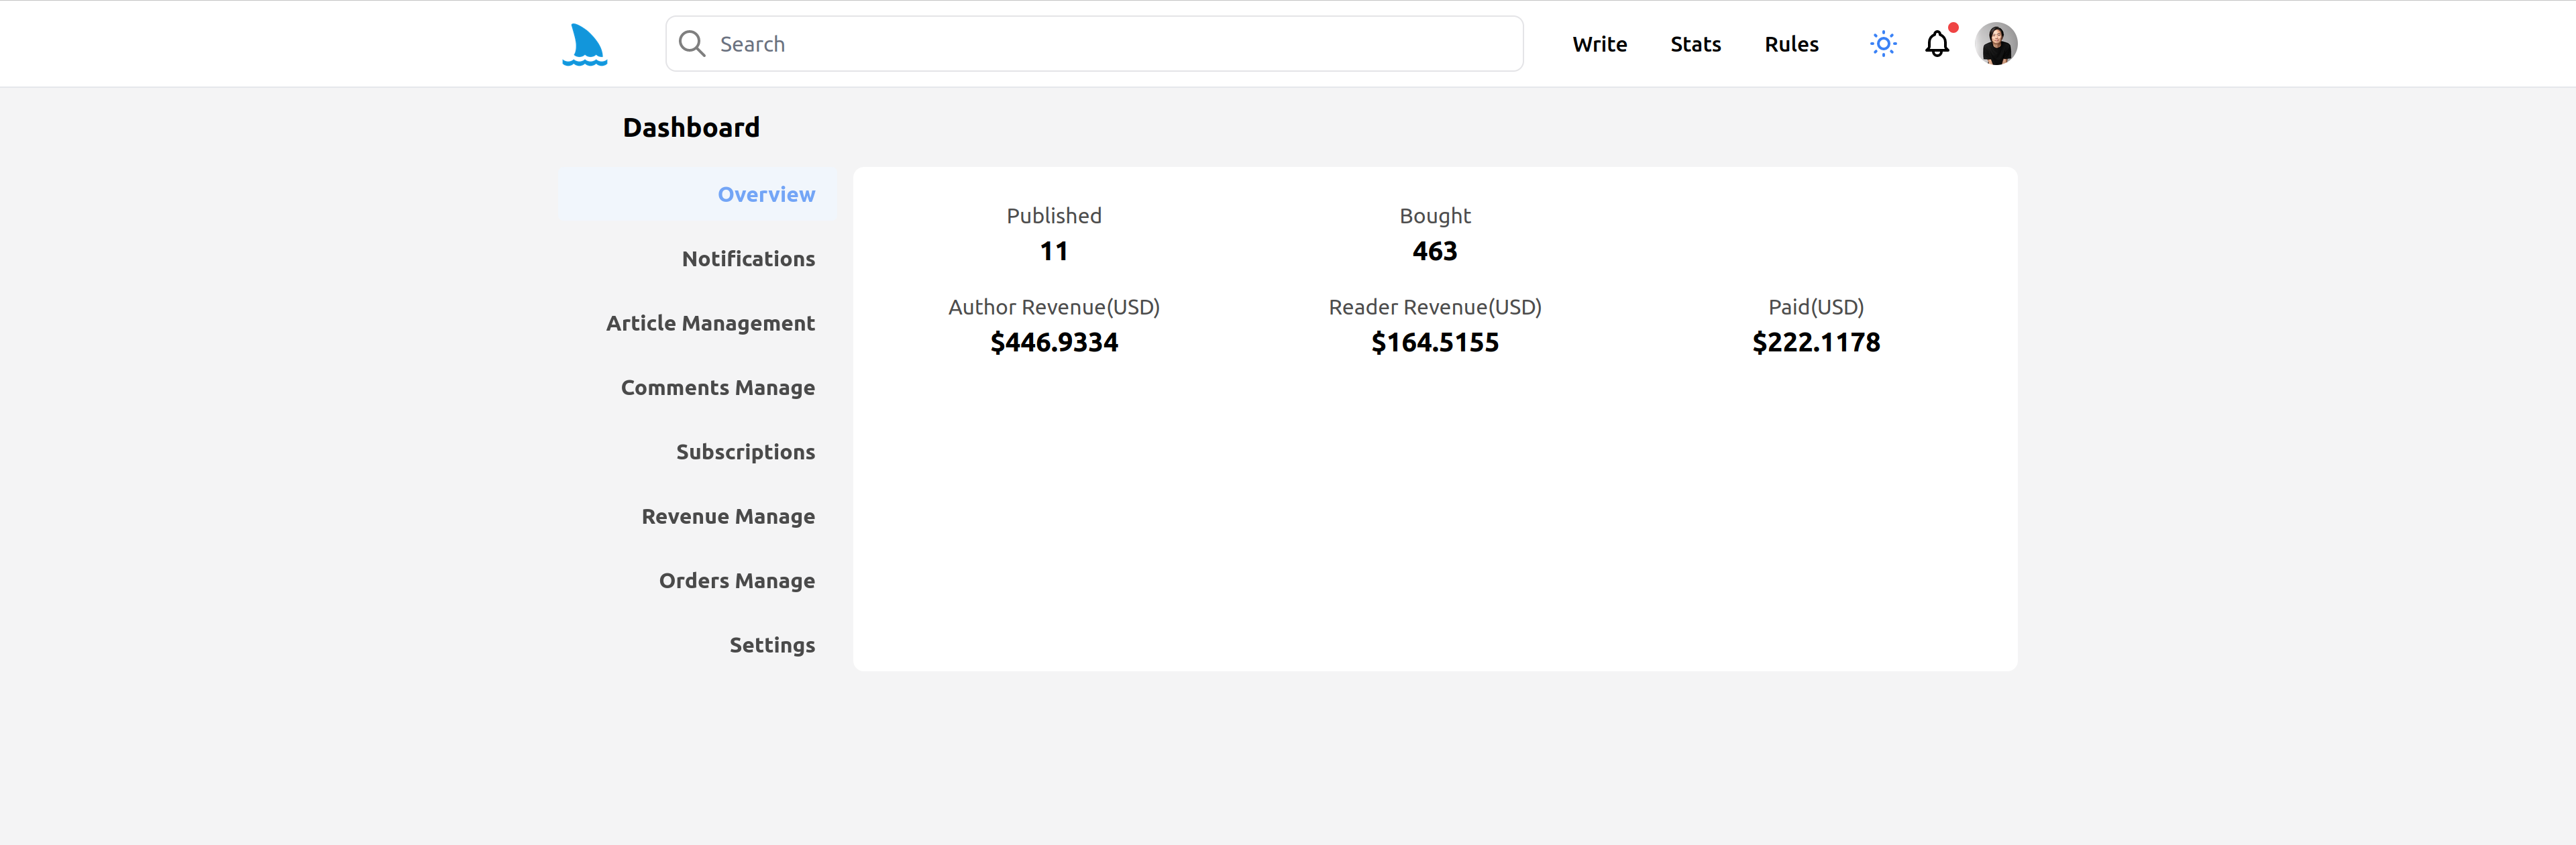Click the Published count 11
This screenshot has width=2576, height=845.
click(1053, 251)
